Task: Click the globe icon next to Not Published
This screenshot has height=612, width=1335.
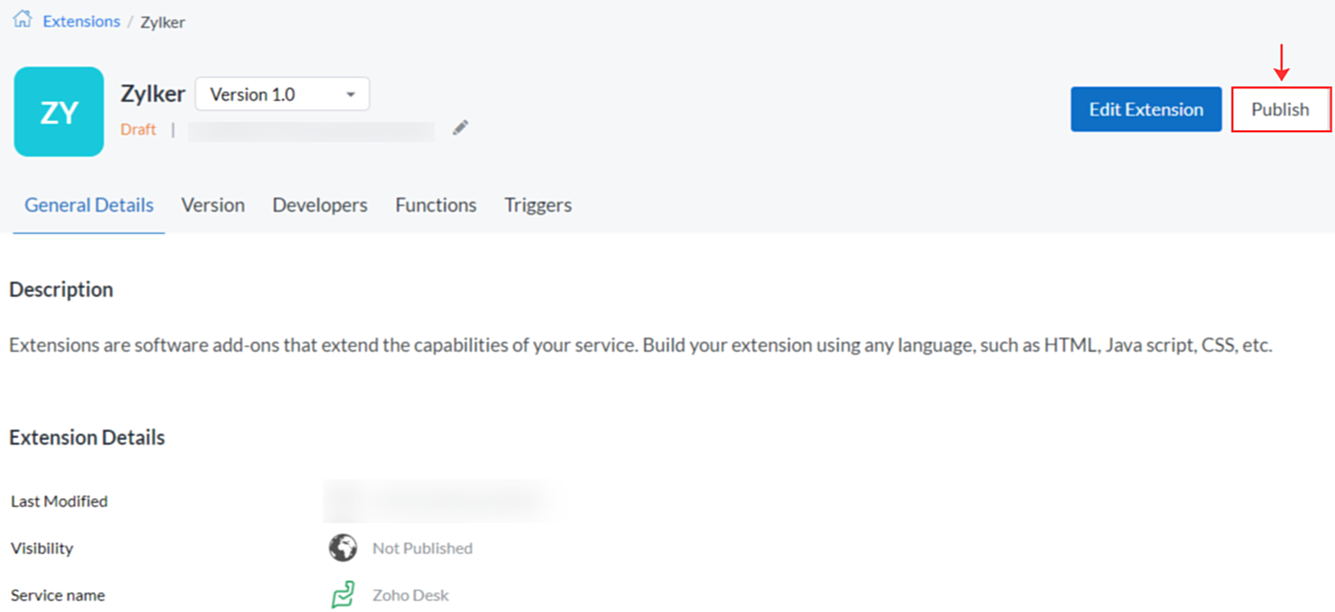Action: (x=343, y=548)
